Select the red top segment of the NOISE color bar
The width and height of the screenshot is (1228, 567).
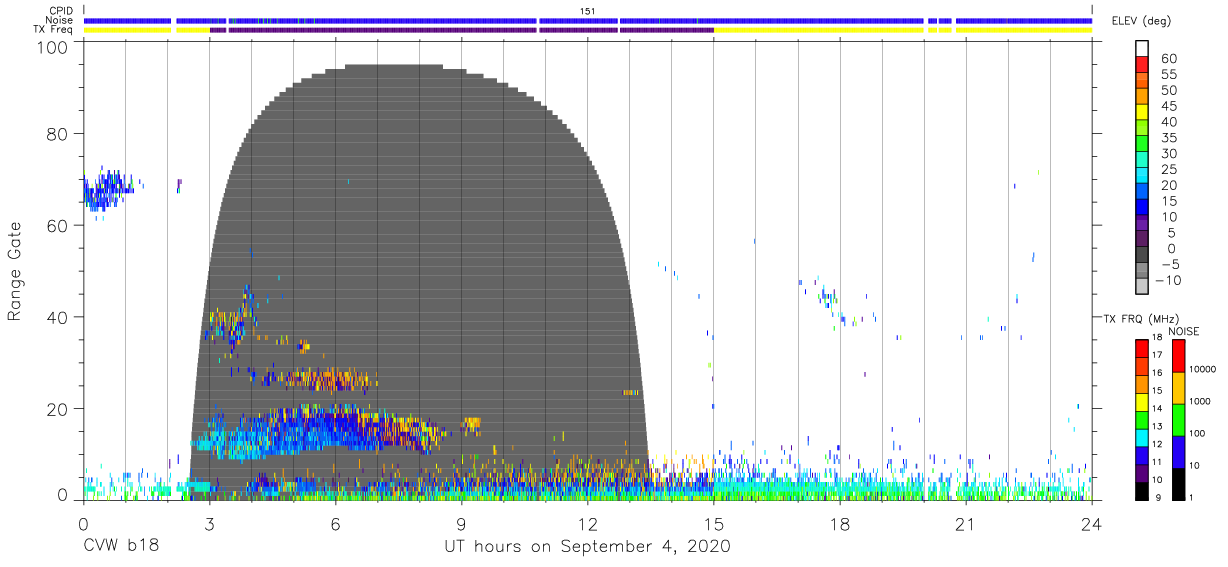pos(1179,355)
